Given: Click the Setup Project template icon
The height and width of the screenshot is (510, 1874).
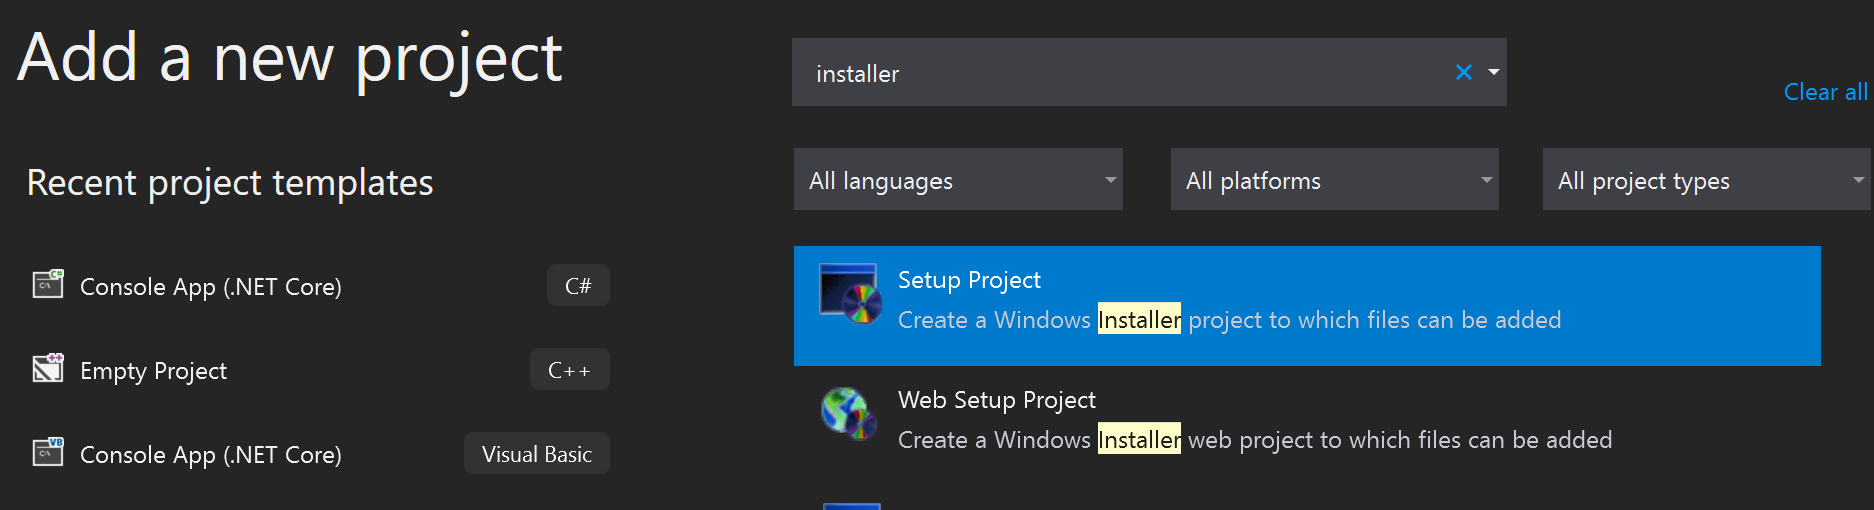Looking at the screenshot, I should coord(849,294).
